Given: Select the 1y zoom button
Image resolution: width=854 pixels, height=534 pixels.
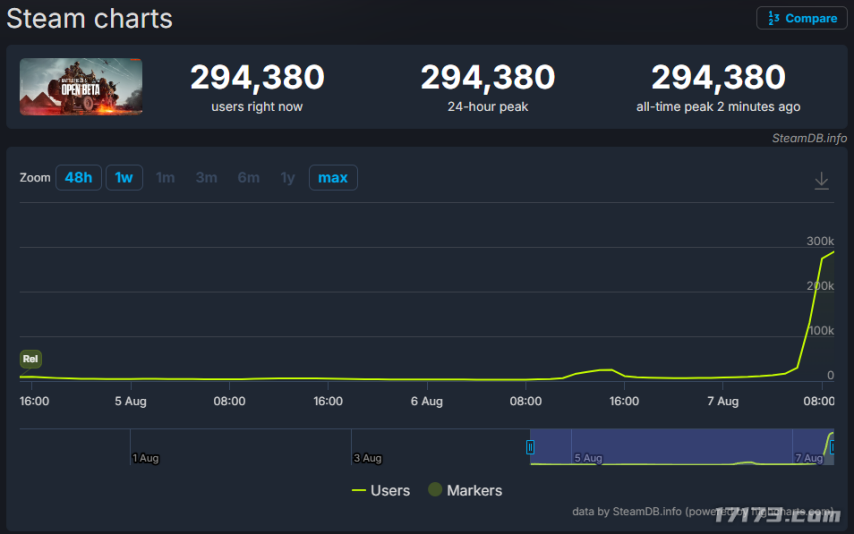Looking at the screenshot, I should click(288, 178).
